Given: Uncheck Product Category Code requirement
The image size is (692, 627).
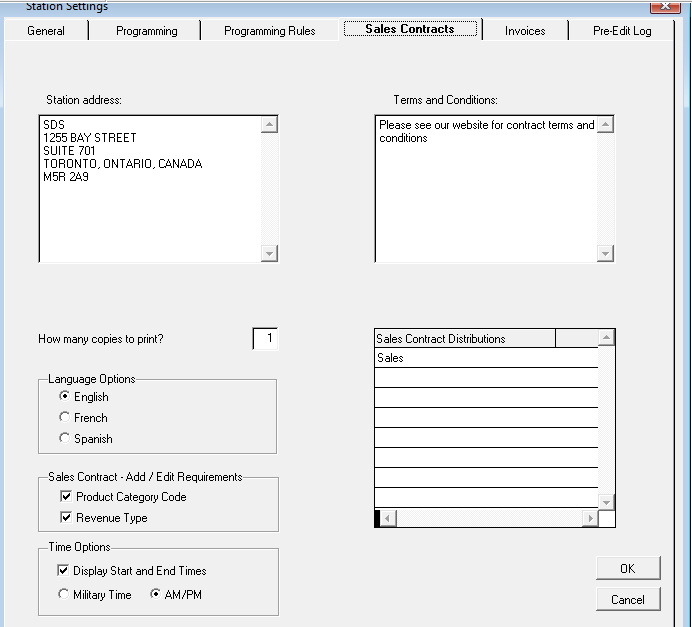Looking at the screenshot, I should point(66,497).
